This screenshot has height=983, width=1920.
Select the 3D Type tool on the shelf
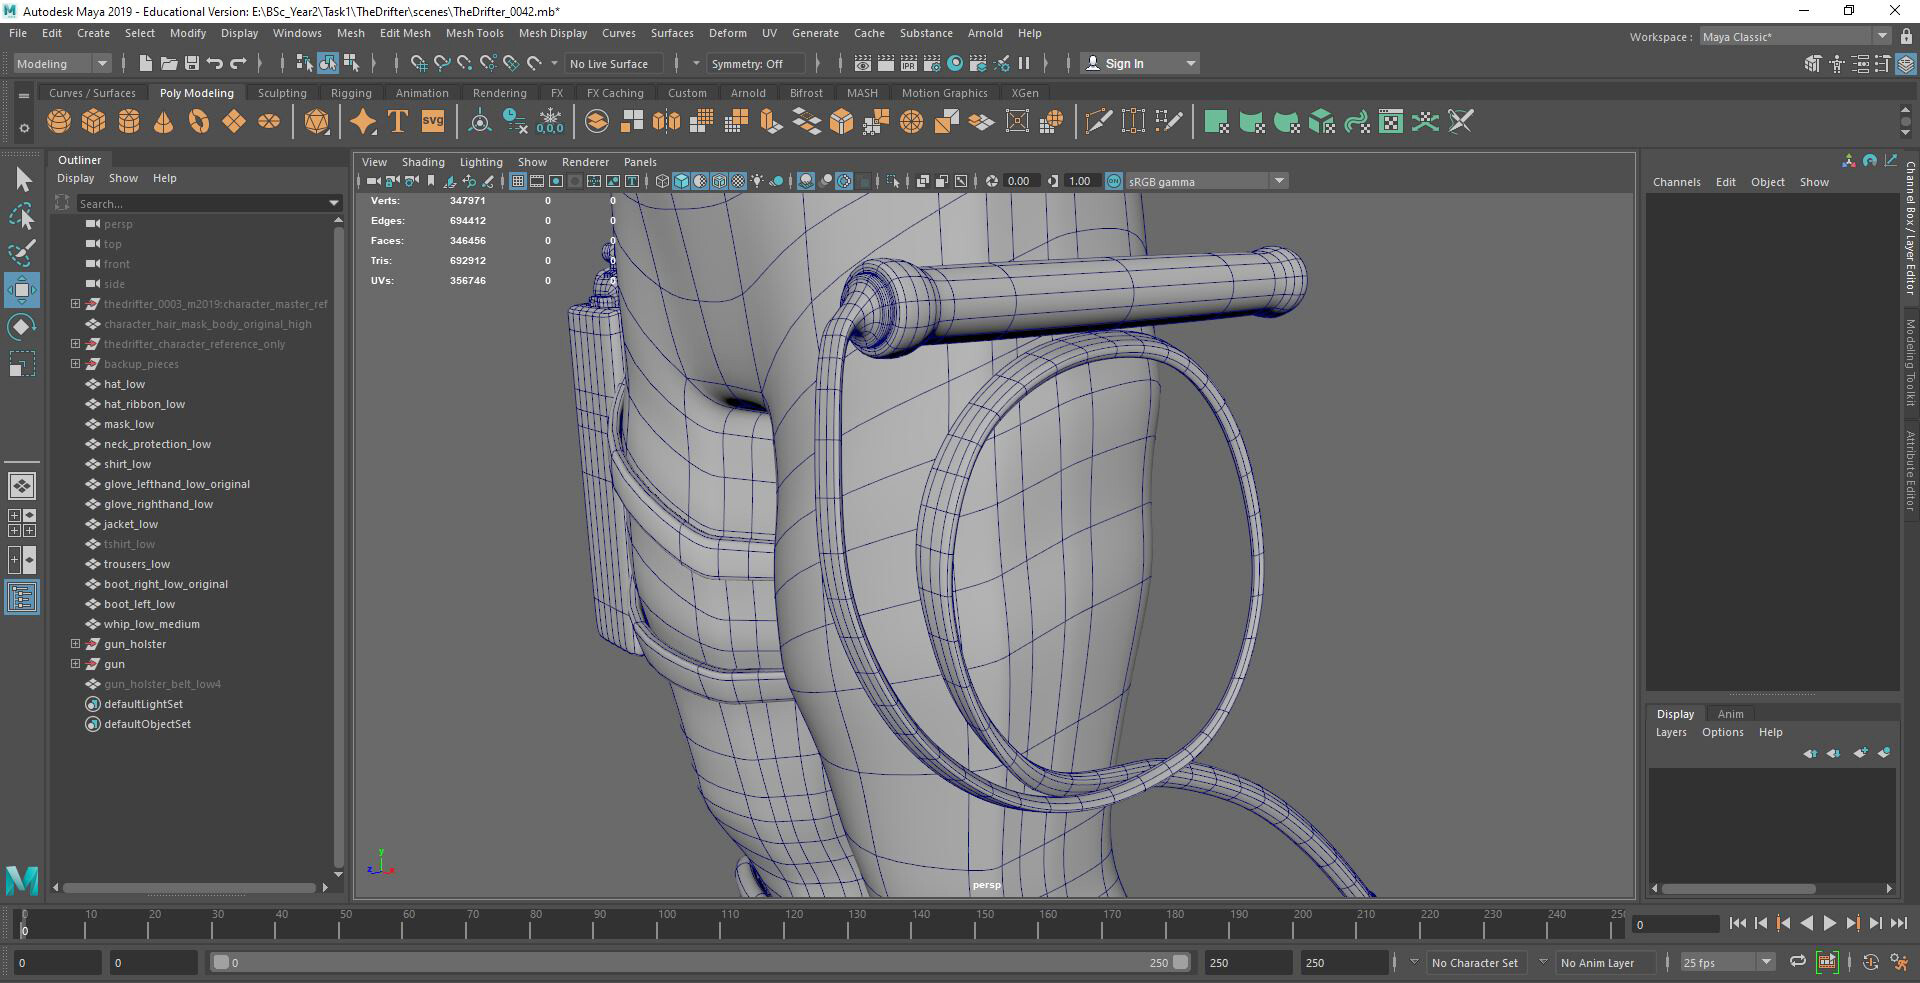coord(396,121)
